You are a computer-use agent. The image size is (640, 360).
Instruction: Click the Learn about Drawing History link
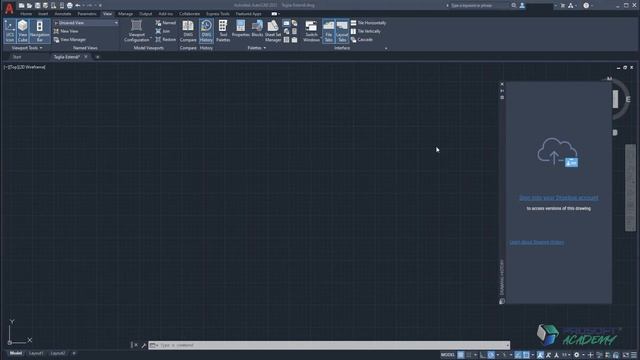pos(537,242)
